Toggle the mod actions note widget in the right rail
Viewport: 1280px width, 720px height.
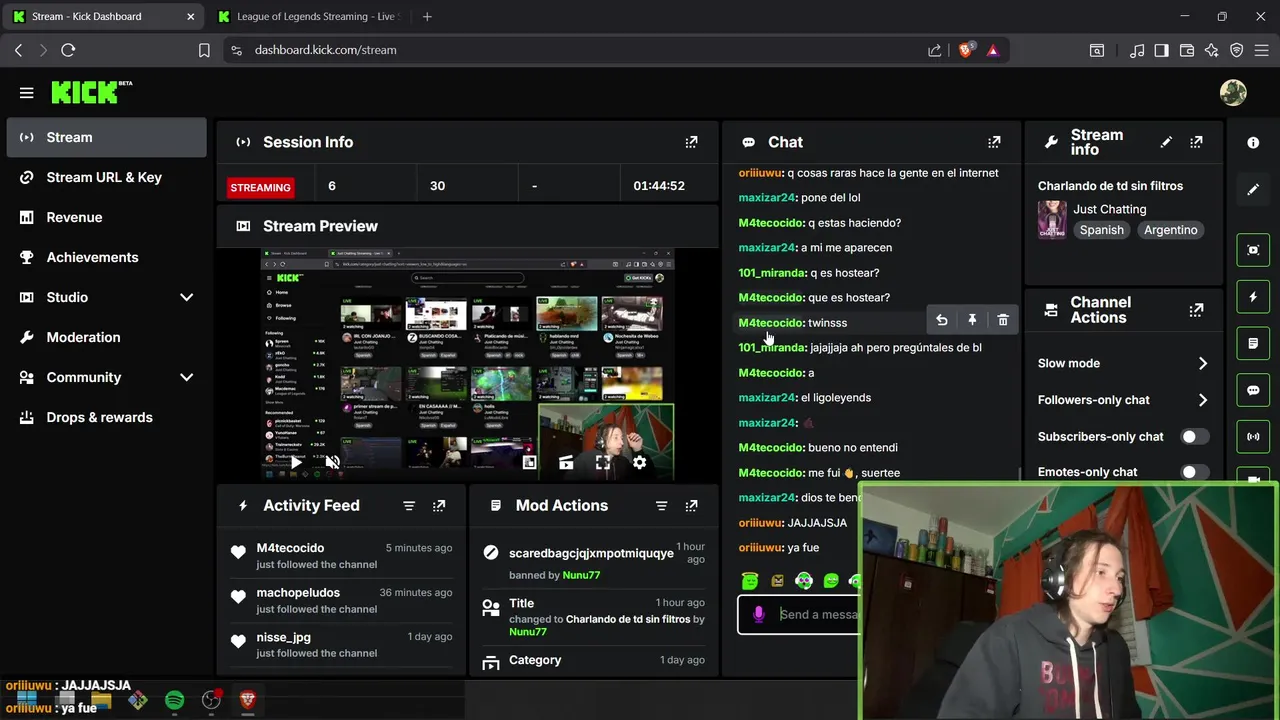(x=1253, y=343)
